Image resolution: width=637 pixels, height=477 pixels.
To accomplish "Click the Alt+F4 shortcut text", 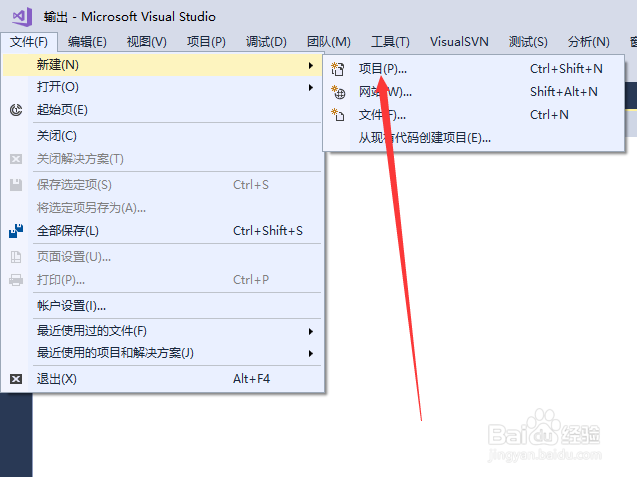I will pos(251,379).
